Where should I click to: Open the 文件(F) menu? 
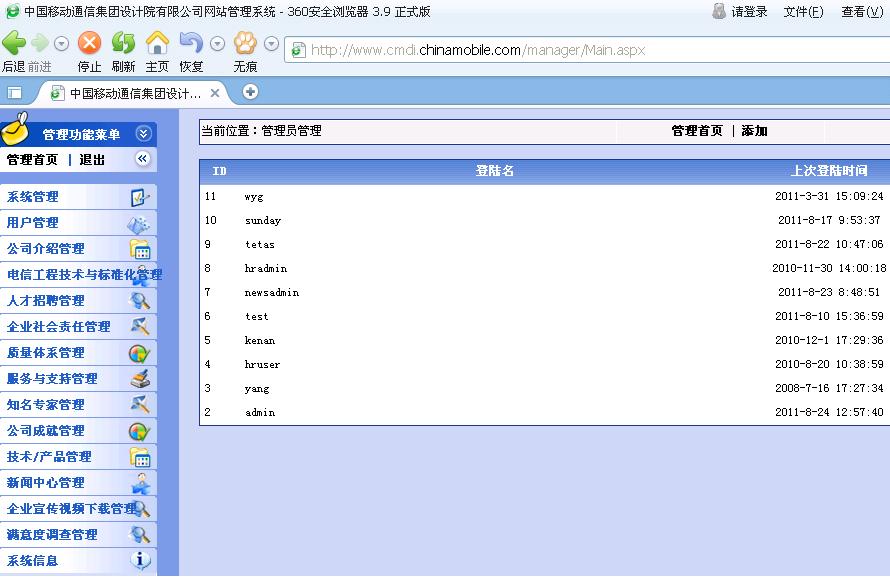[803, 11]
